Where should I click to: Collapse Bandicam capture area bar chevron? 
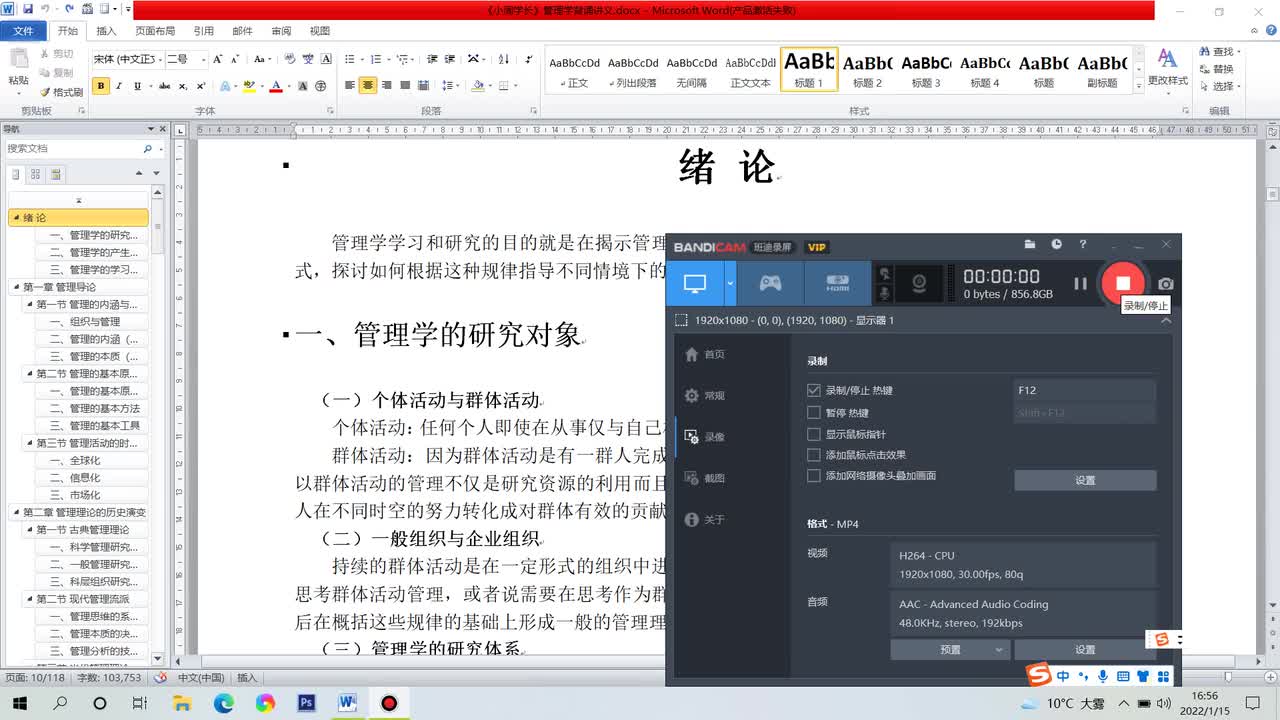click(1166, 321)
